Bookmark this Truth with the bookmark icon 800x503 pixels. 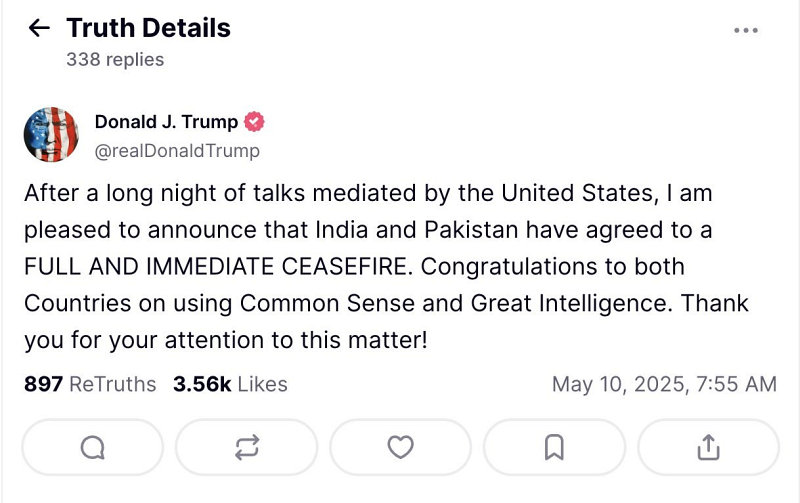tap(554, 447)
